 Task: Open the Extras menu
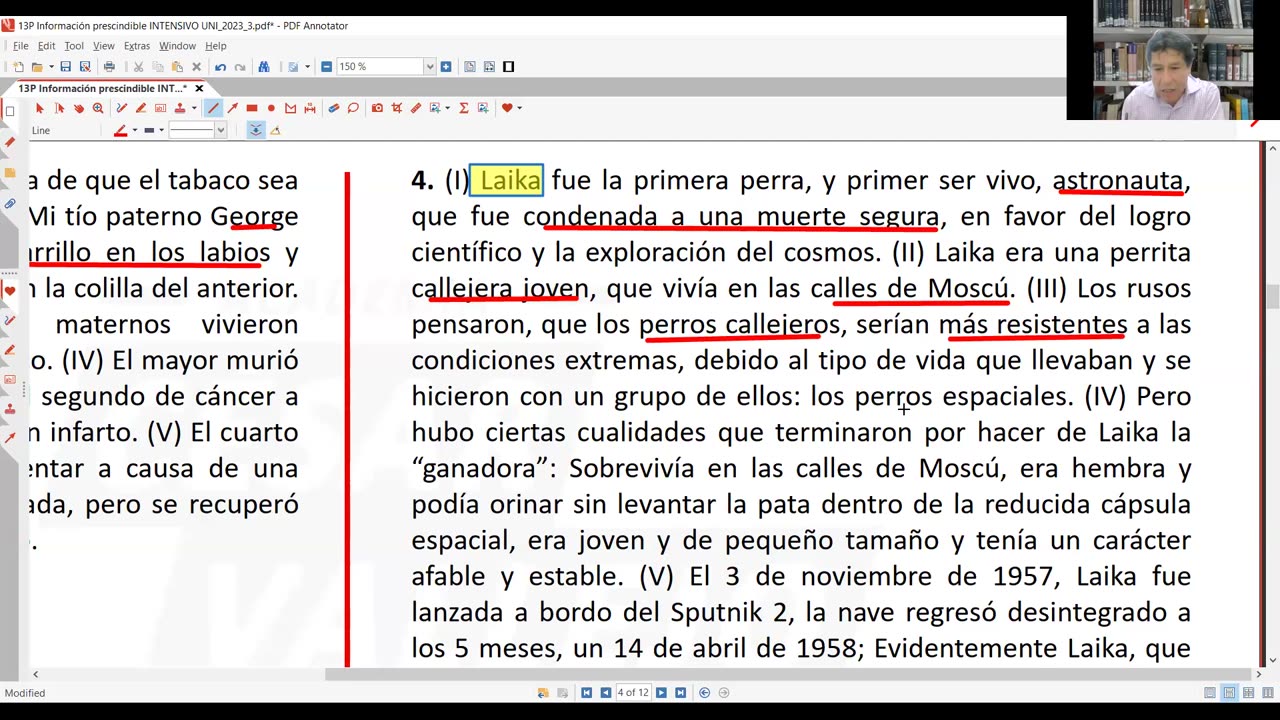click(x=137, y=46)
